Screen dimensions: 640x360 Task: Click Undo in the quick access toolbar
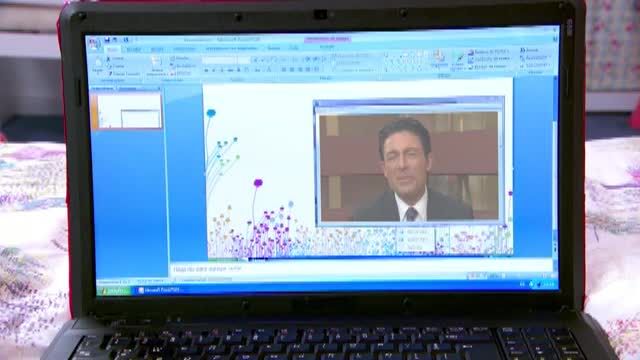click(x=115, y=40)
